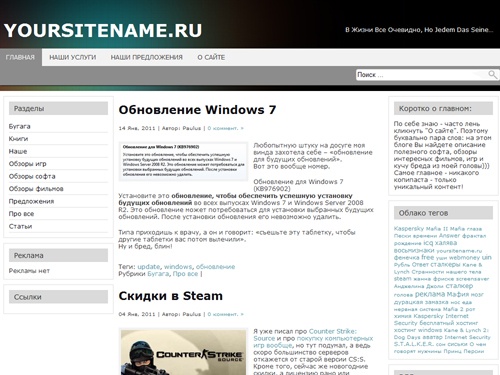Click the обновление tag link

(x=215, y=267)
